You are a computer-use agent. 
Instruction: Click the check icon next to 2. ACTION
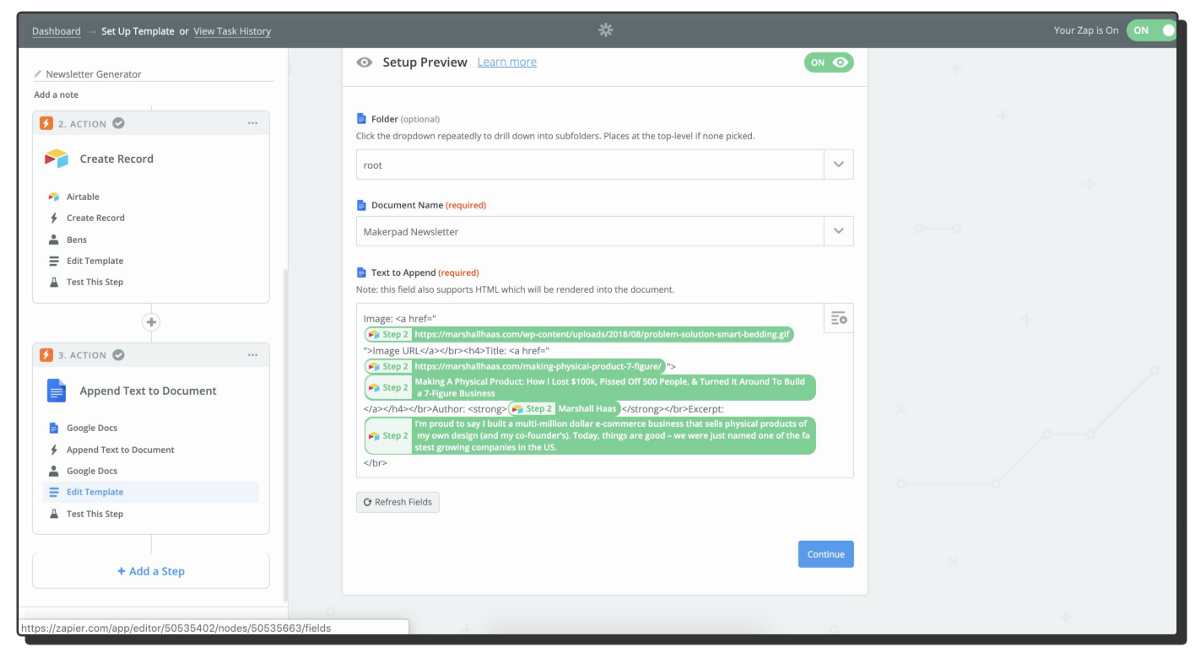pyautogui.click(x=118, y=124)
